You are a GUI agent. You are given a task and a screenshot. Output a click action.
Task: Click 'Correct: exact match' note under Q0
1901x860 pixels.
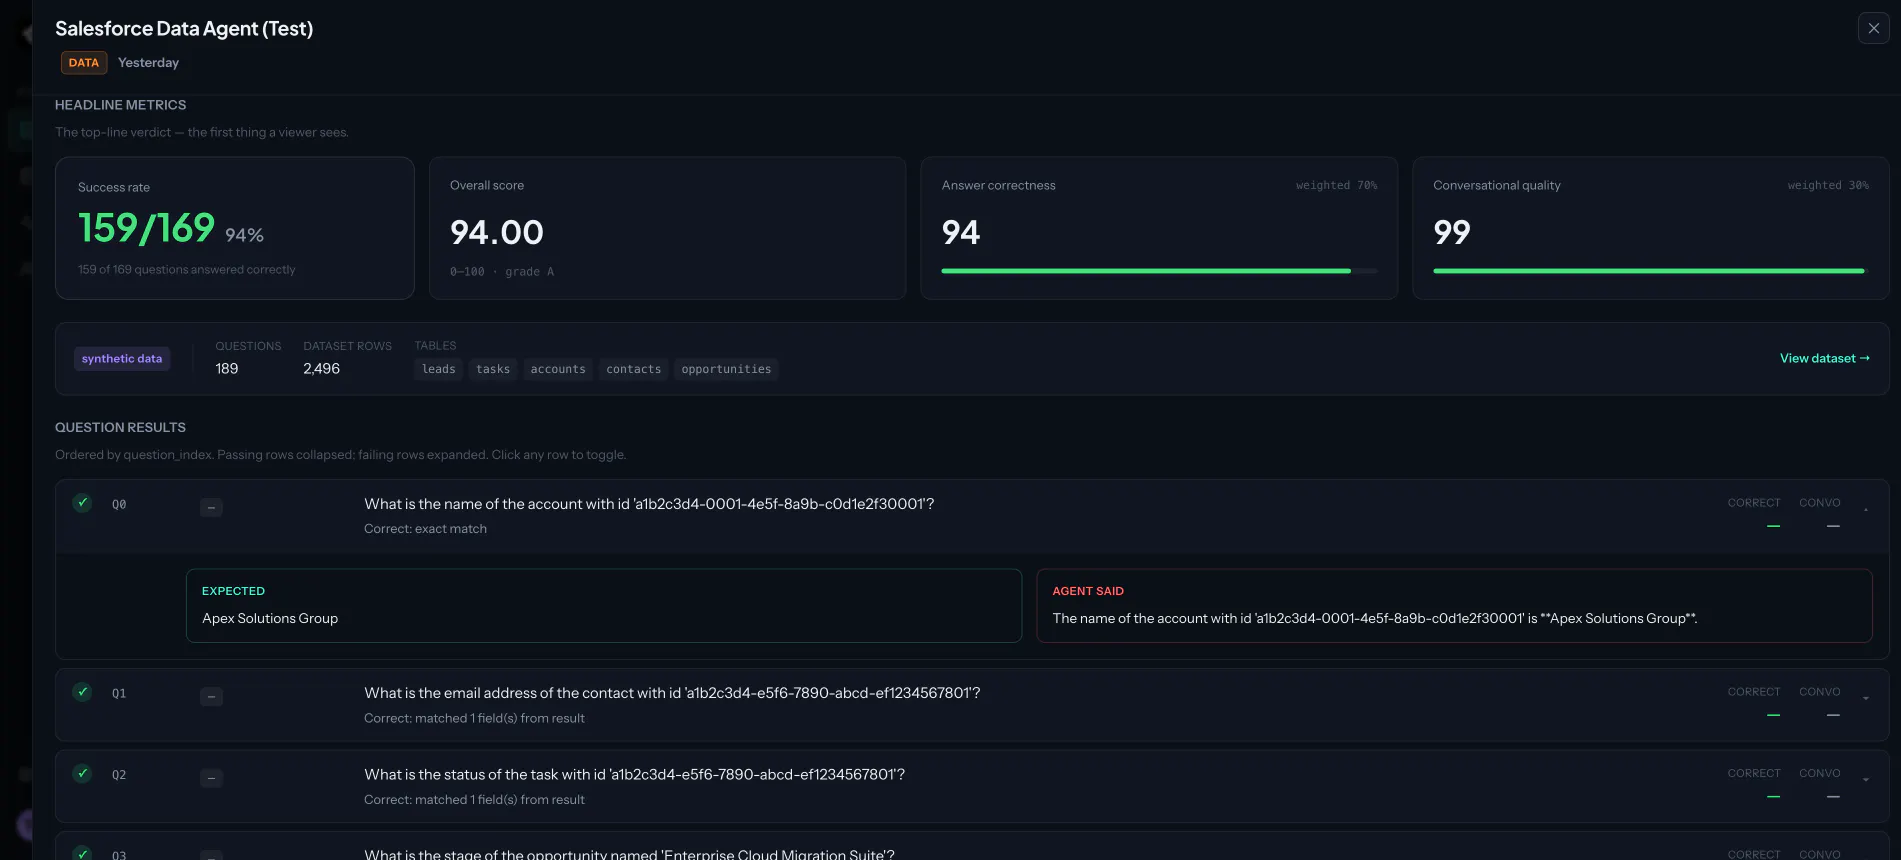point(425,529)
